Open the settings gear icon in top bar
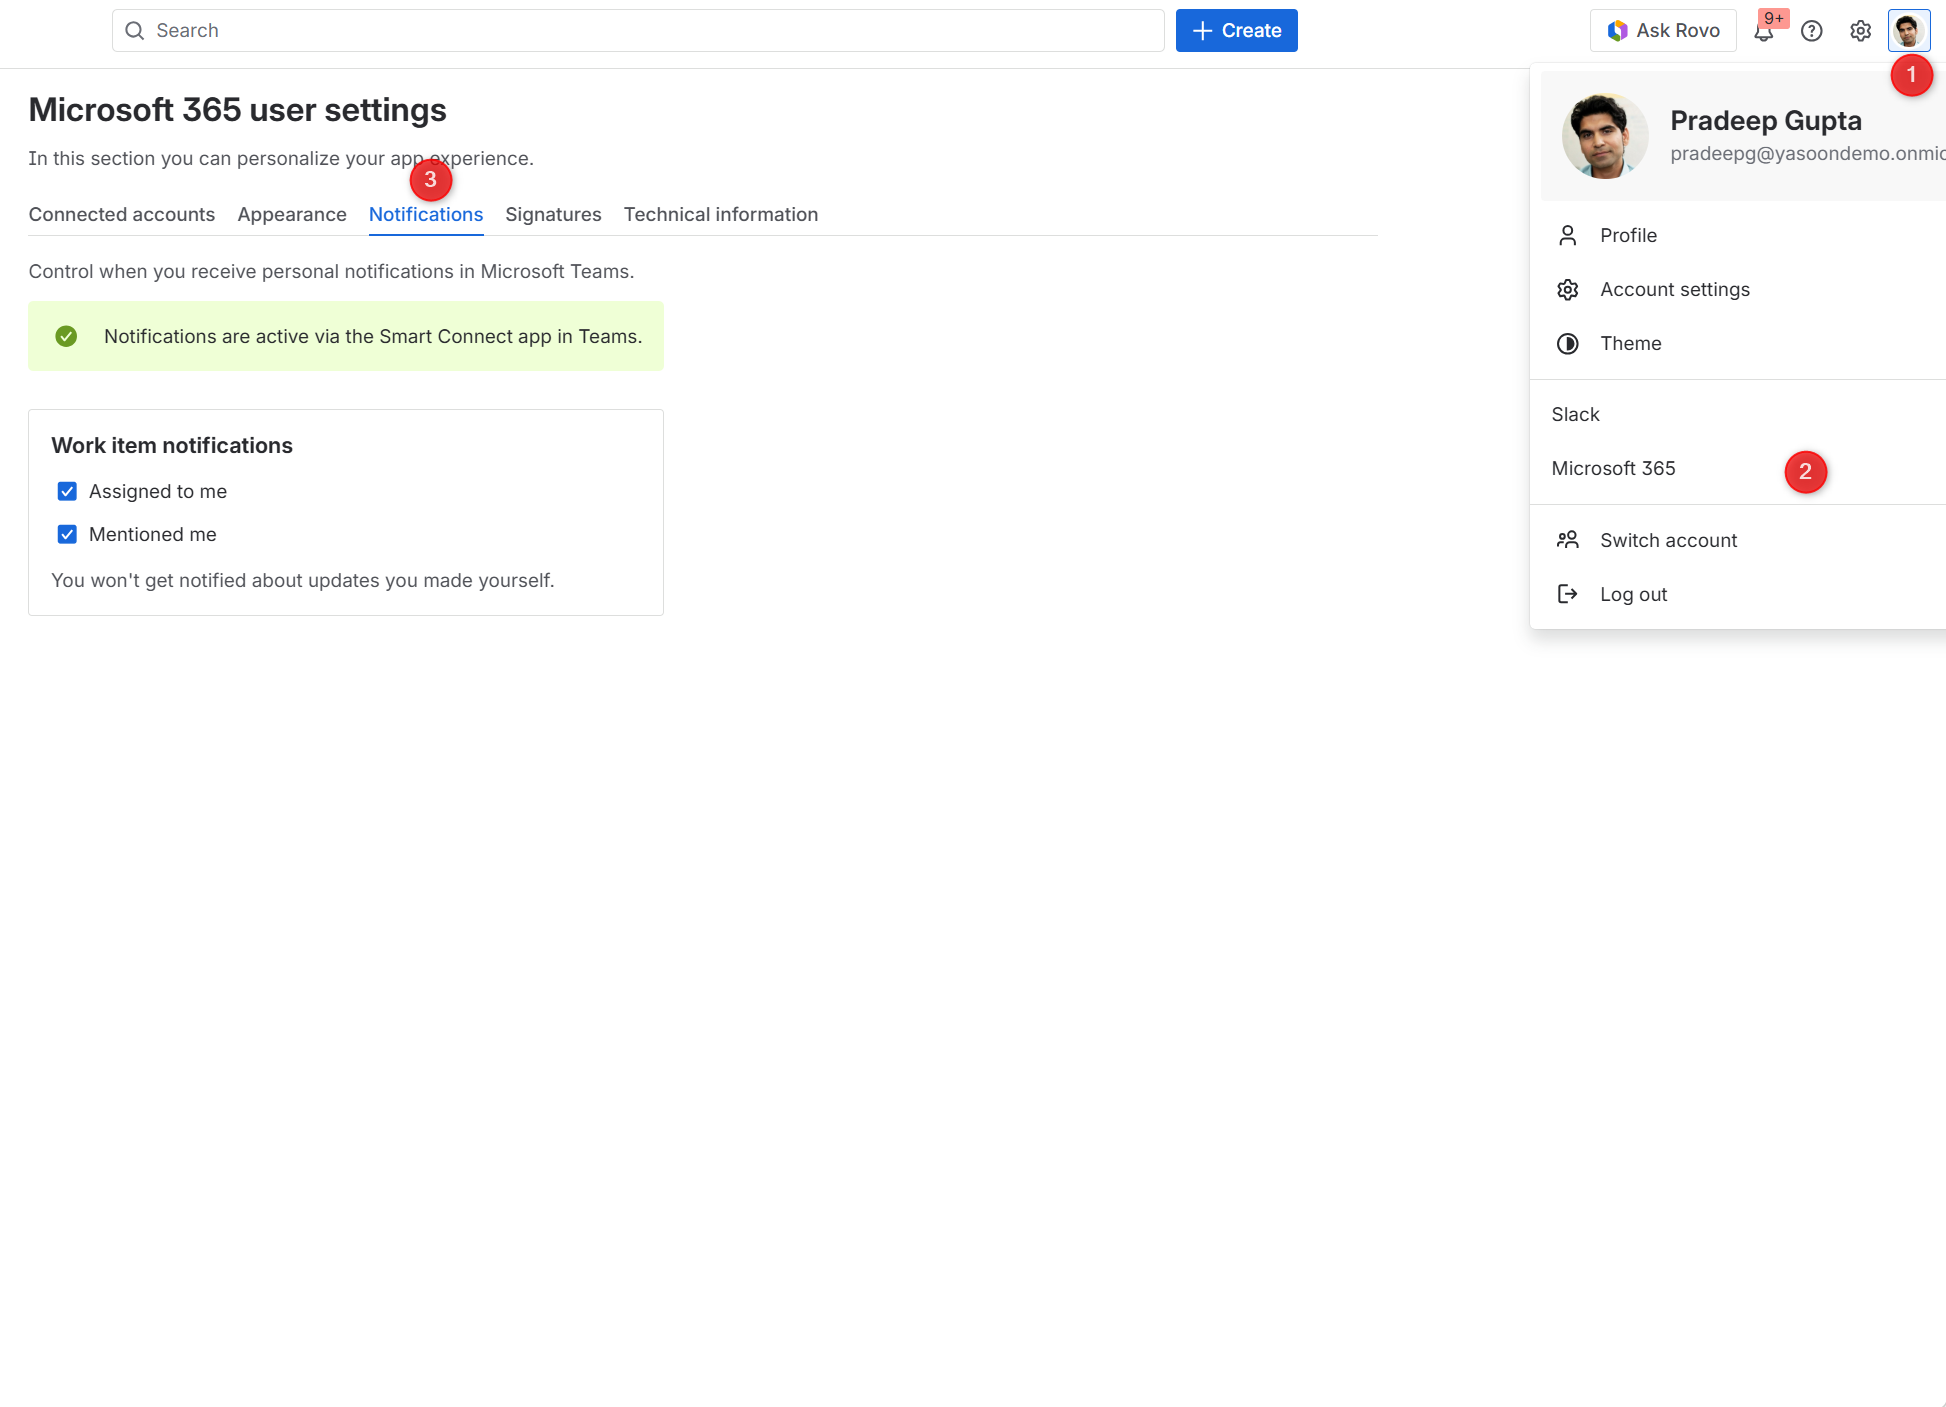 pyautogui.click(x=1860, y=31)
